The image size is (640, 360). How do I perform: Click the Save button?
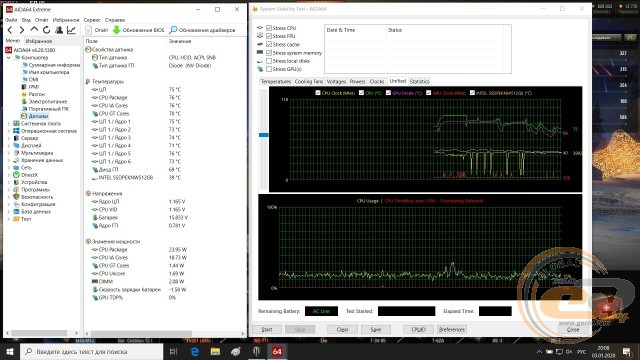point(376,329)
